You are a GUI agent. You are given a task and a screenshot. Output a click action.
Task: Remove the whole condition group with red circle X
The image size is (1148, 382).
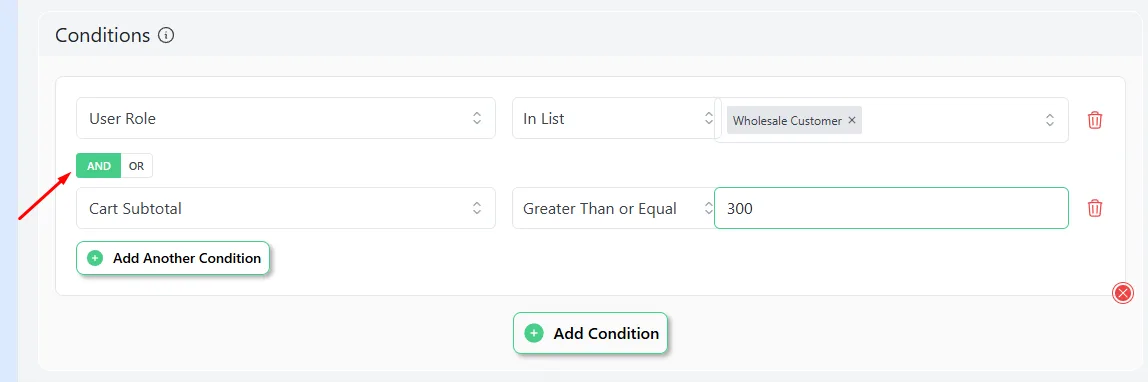coord(1122,293)
